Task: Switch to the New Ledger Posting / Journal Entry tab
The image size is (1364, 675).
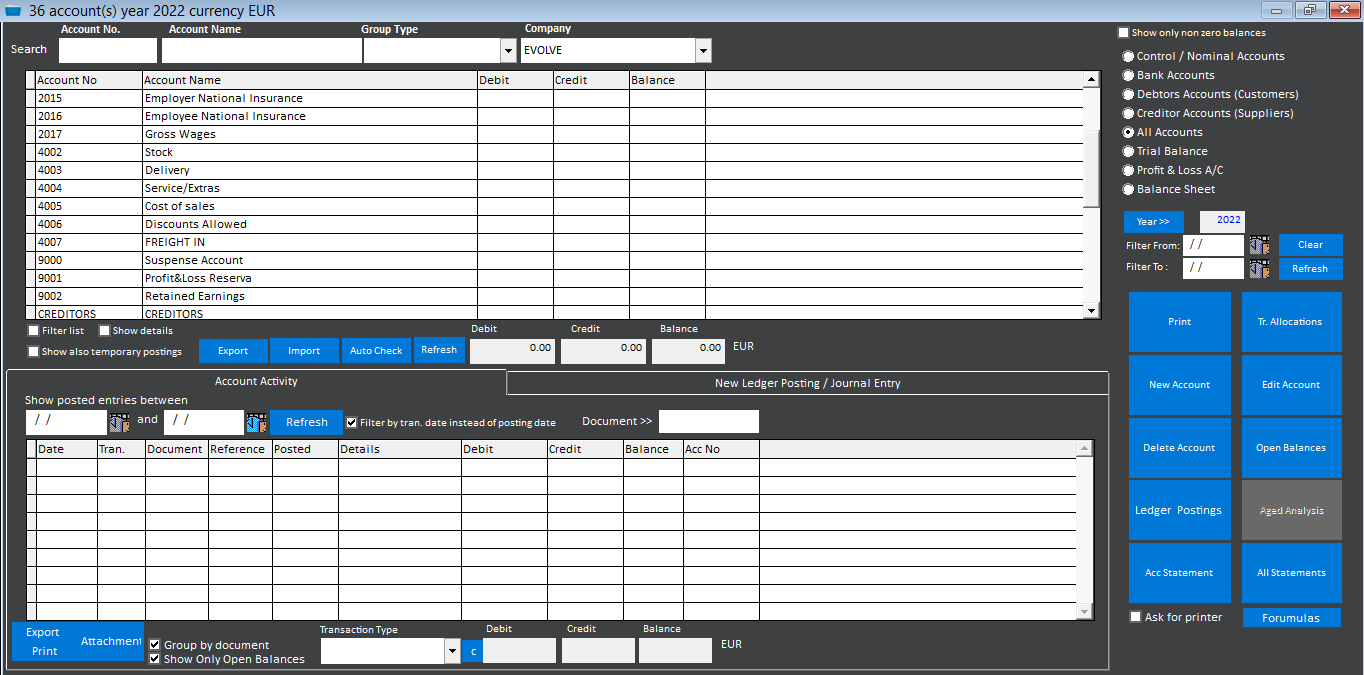Action: pos(806,383)
